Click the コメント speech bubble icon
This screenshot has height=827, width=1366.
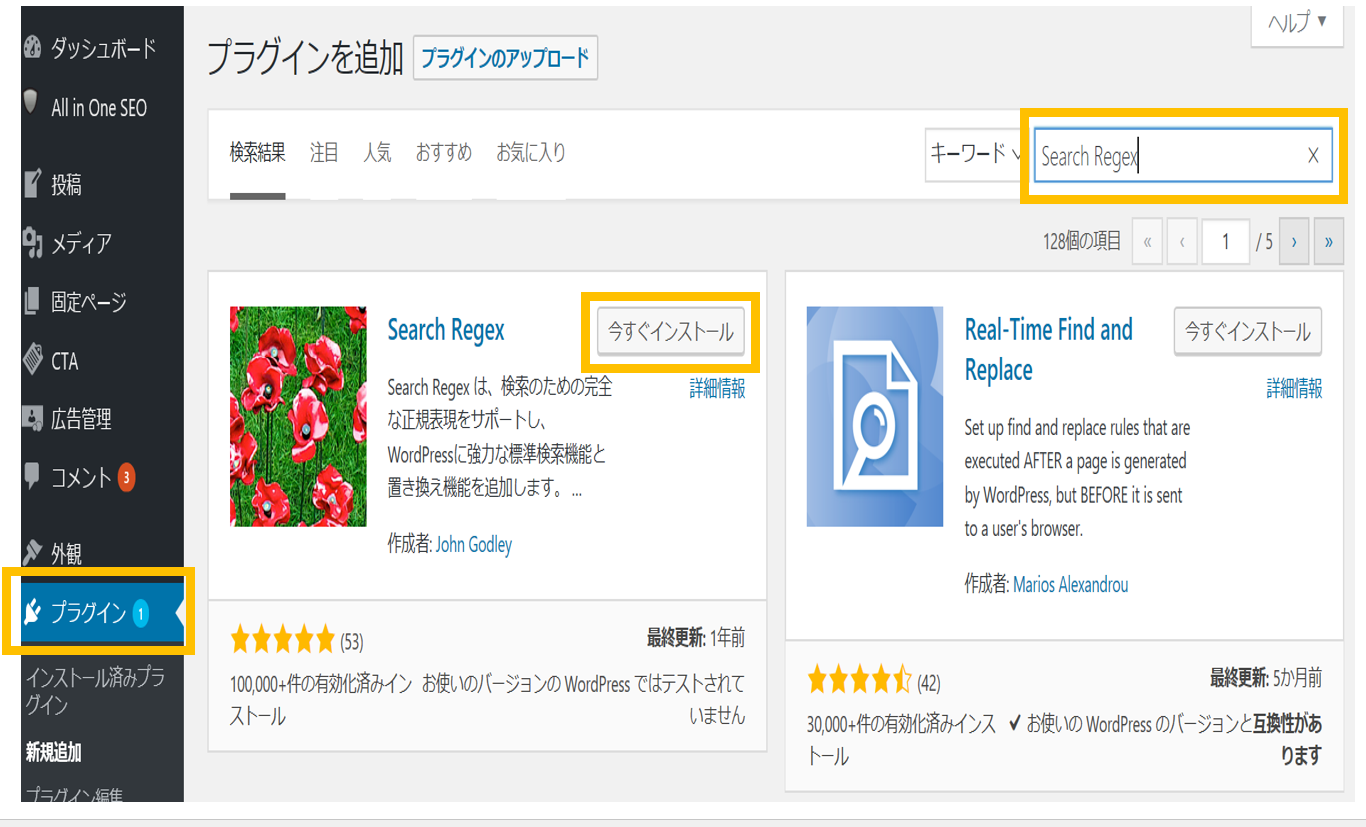coord(32,477)
